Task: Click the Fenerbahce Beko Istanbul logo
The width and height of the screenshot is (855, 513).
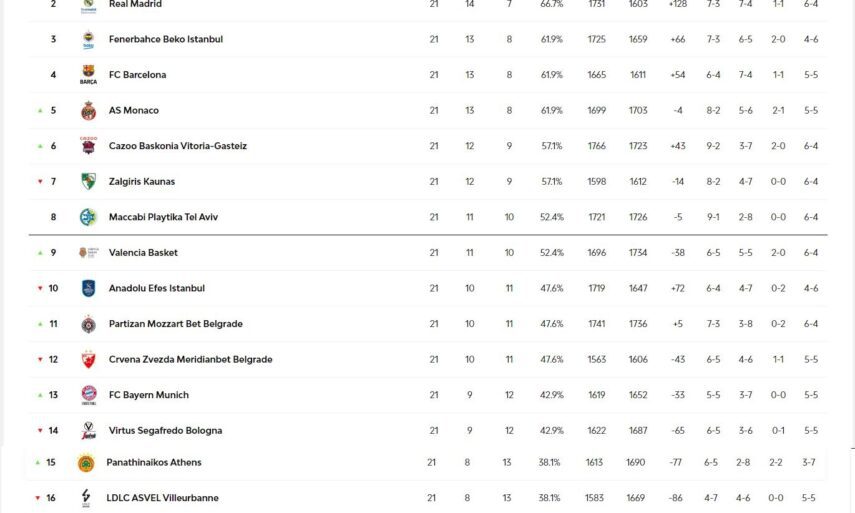Action: point(88,40)
